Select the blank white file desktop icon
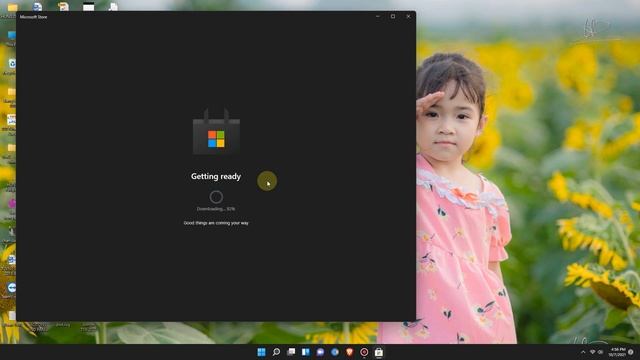The image size is (640, 360). point(113,7)
